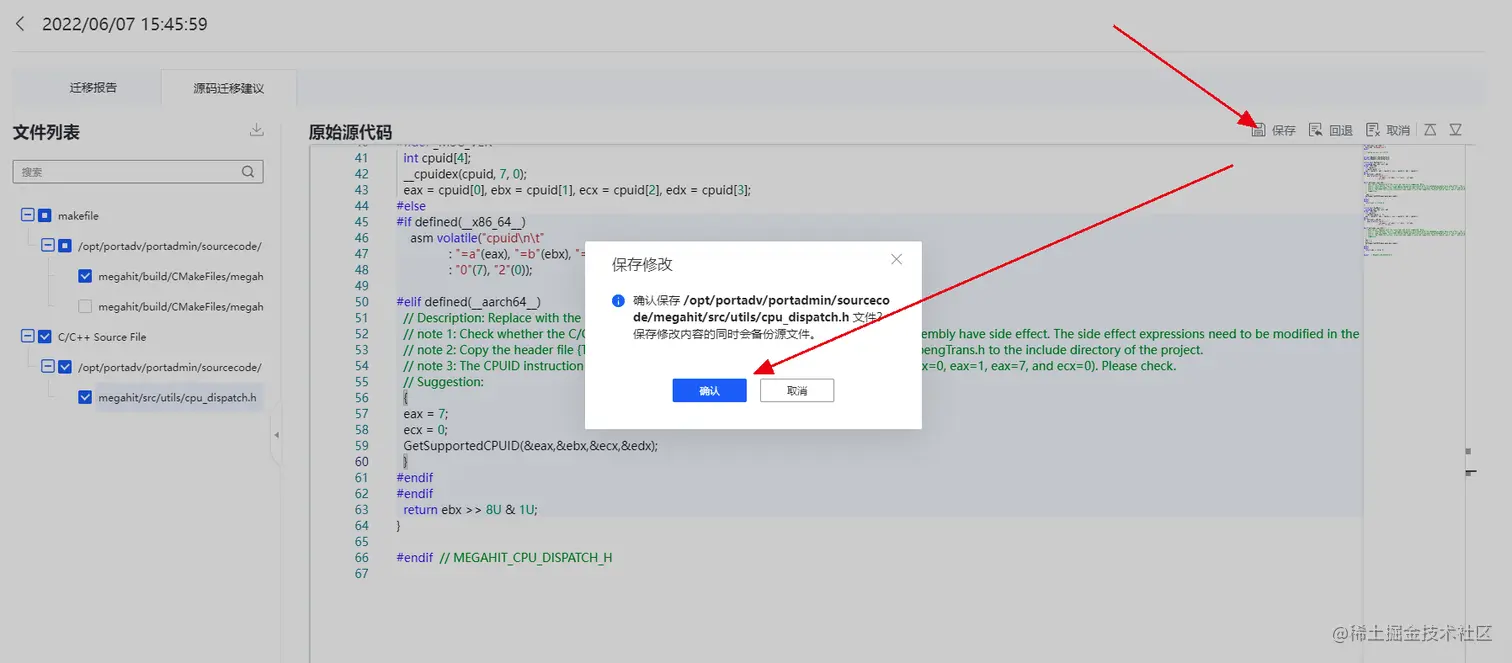
Task: Collapse the file list panel handle
Action: point(276,435)
